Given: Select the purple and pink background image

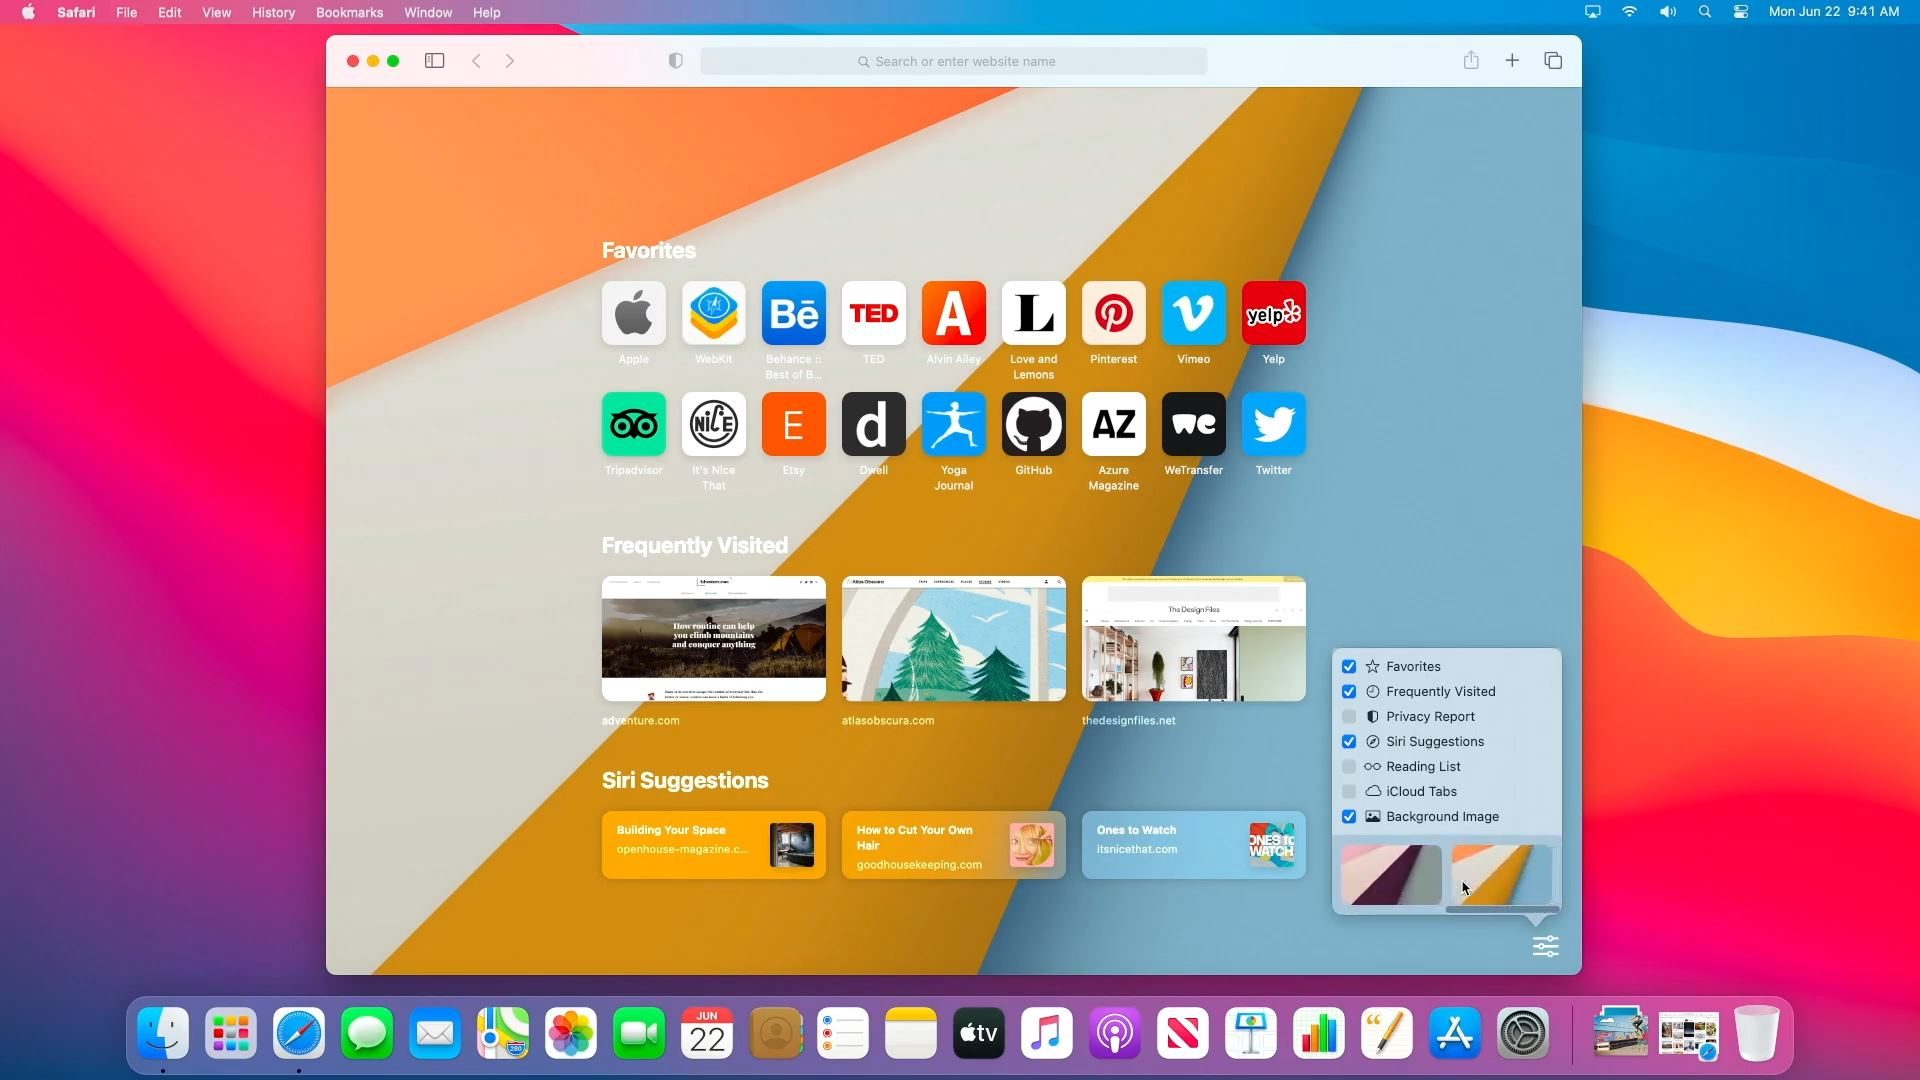Looking at the screenshot, I should pos(1391,875).
